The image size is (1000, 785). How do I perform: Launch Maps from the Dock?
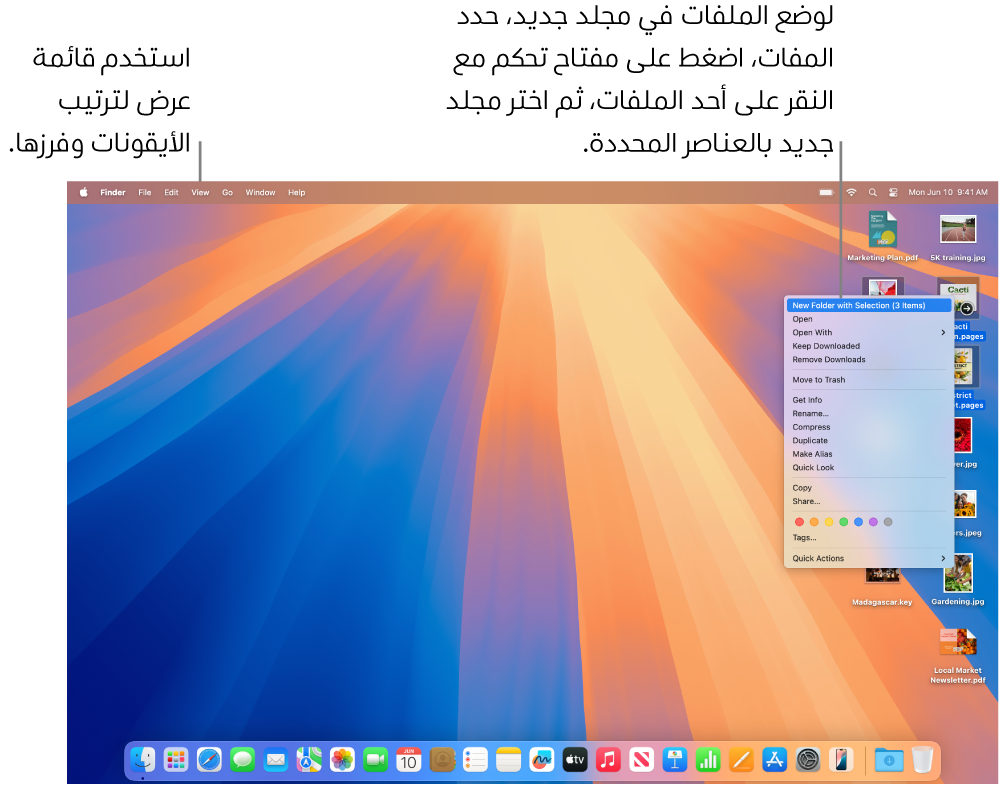[x=309, y=759]
